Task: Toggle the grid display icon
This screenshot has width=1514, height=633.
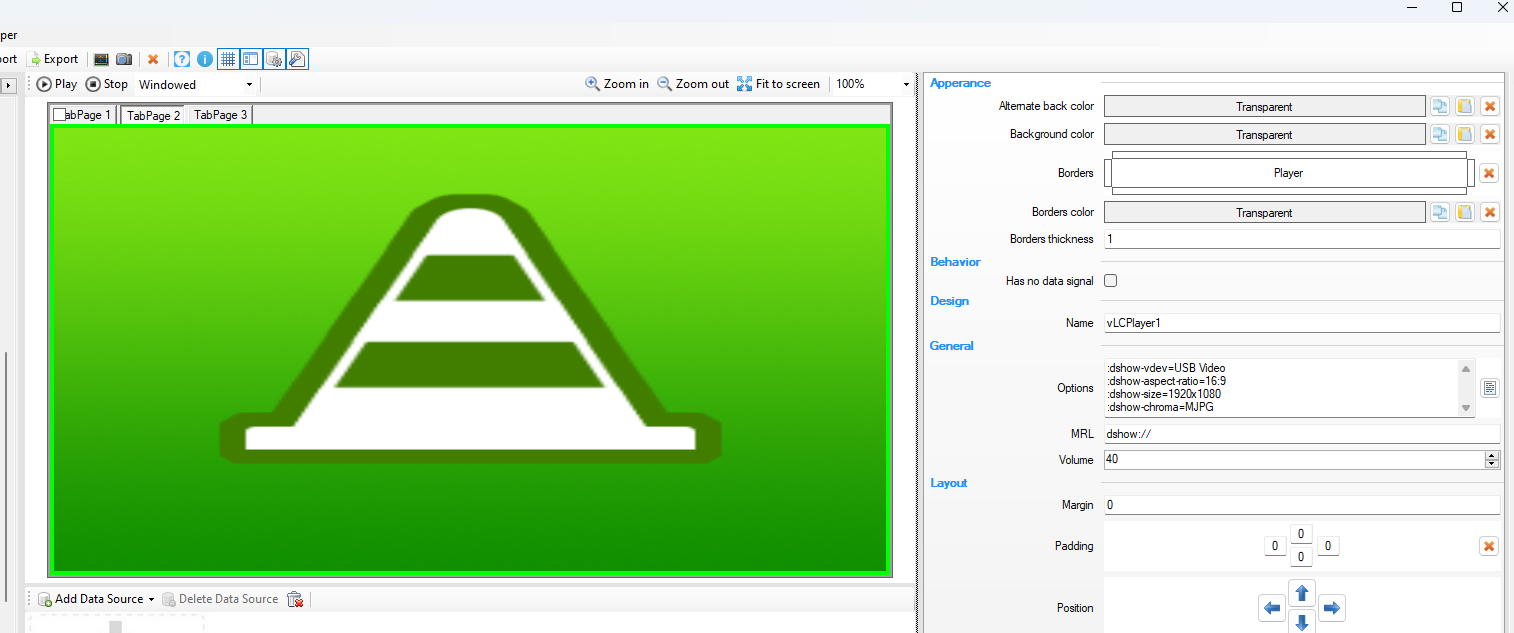Action: click(x=228, y=59)
